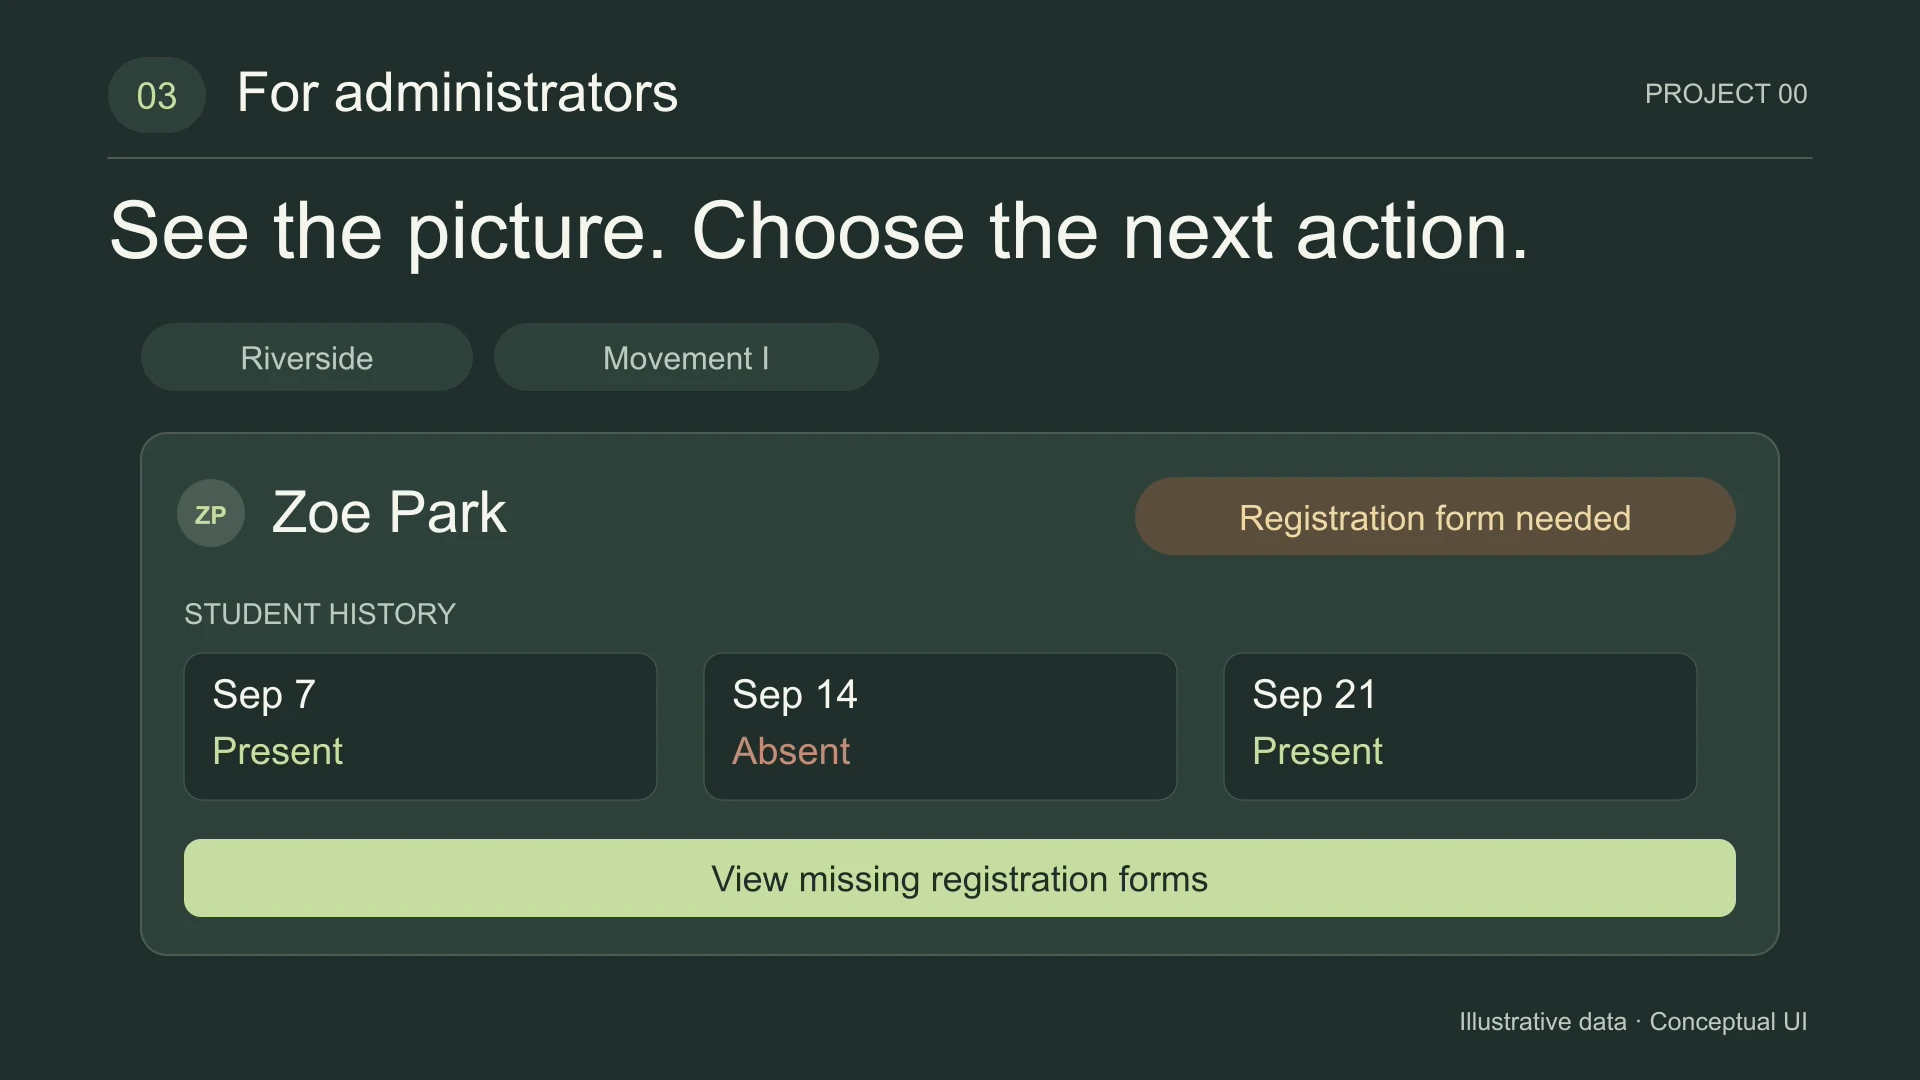
Task: Click the Zoe Park student name
Action: (389, 512)
